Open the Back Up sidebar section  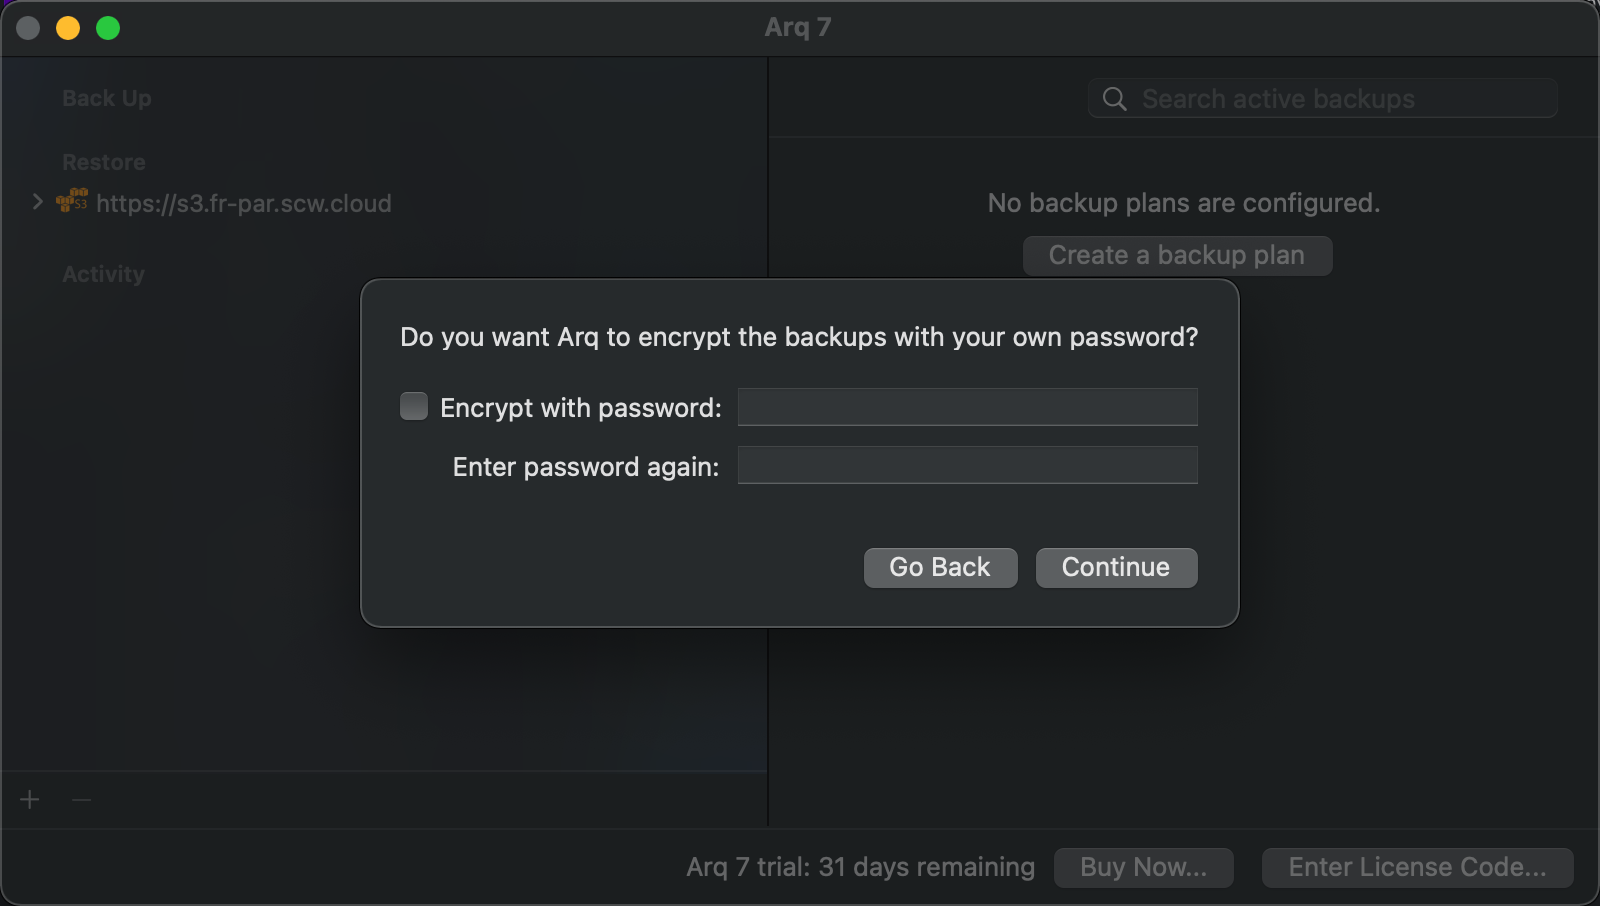point(107,98)
